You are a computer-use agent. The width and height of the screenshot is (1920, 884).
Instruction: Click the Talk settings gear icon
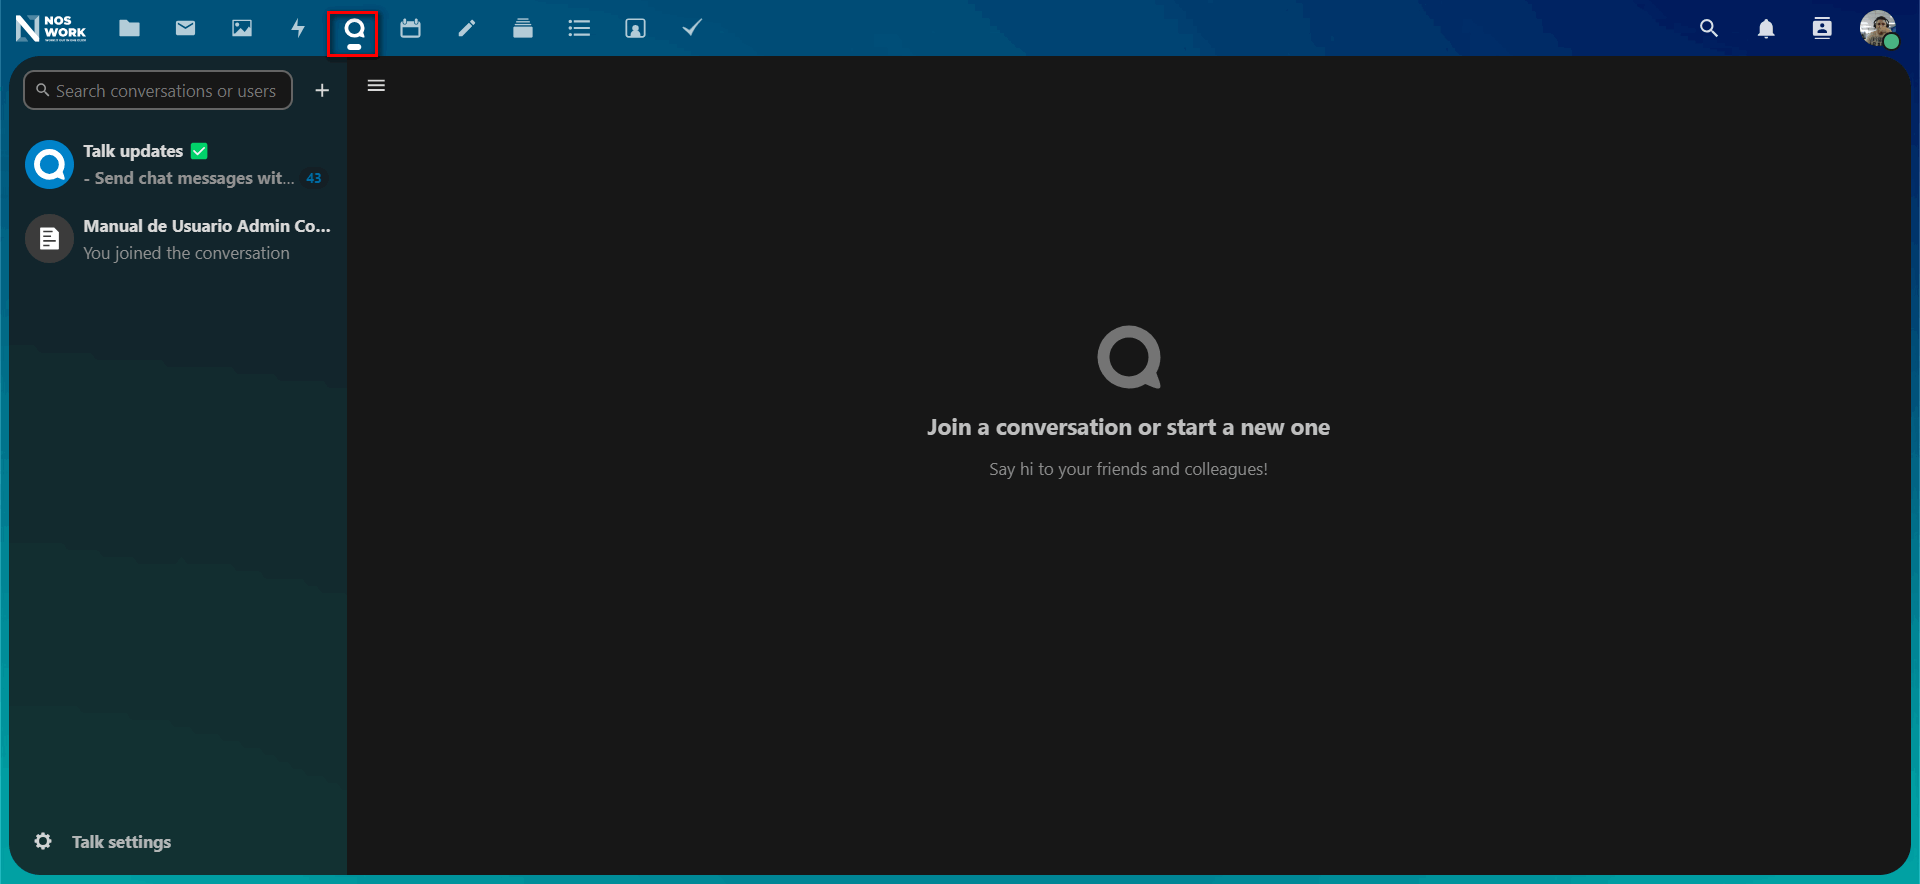coord(43,841)
